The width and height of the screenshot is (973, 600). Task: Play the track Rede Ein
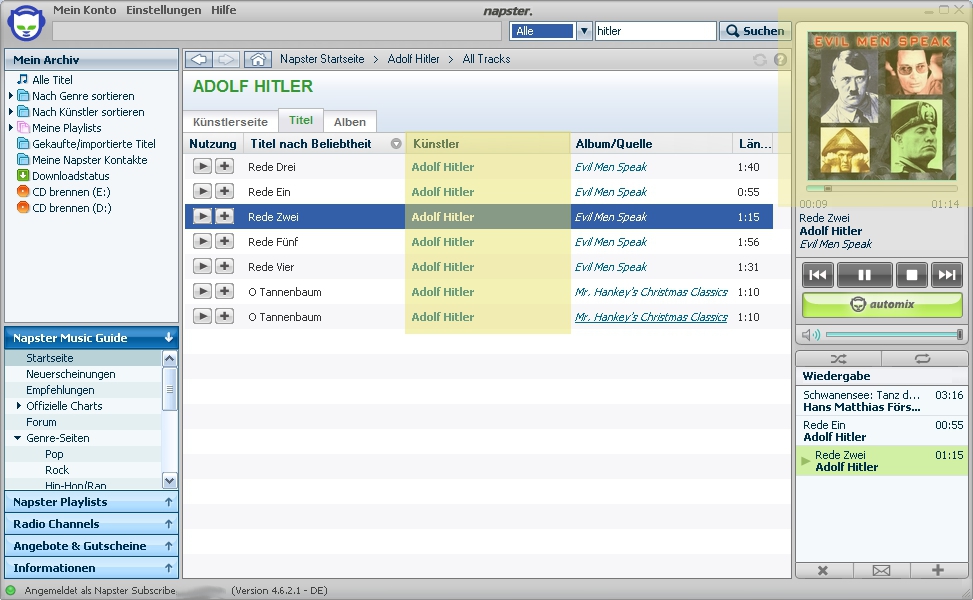[202, 191]
